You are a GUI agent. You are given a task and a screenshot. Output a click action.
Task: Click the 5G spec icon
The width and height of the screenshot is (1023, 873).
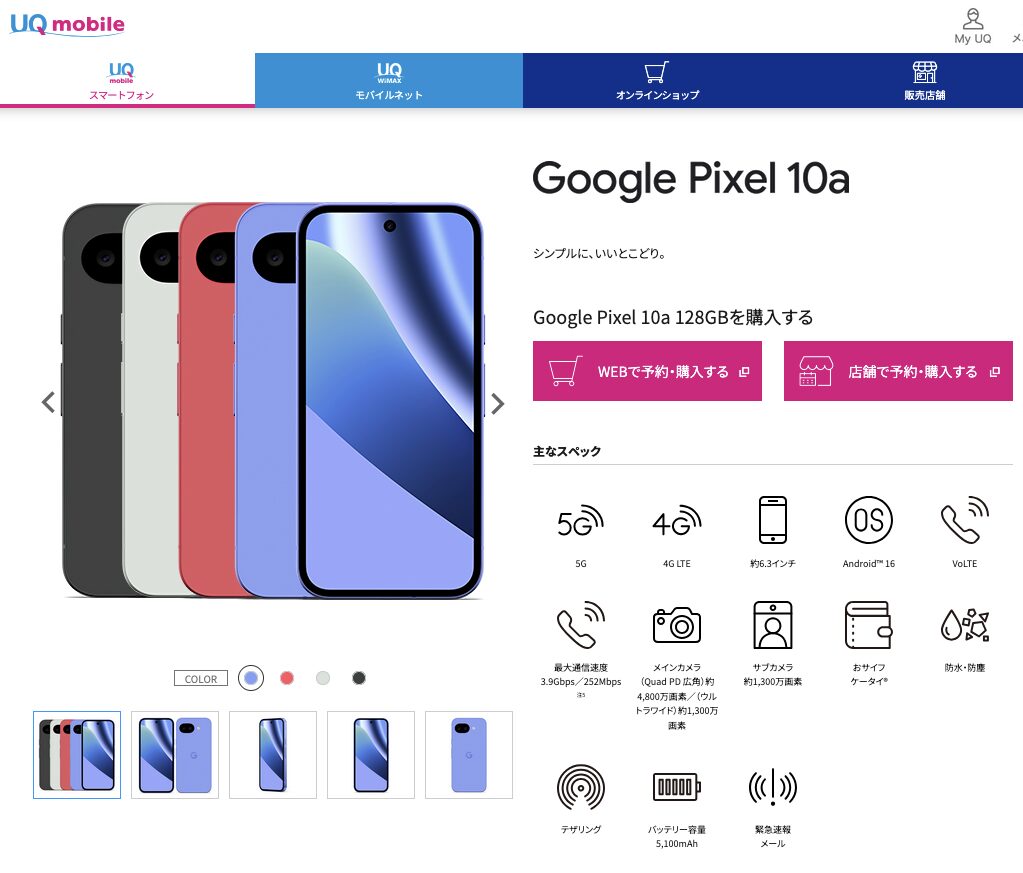580,521
